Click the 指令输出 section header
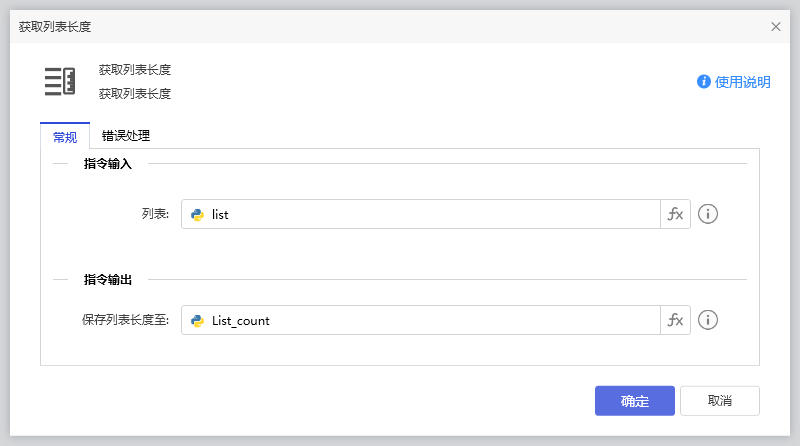Screen dimensions: 800x446 point(108,280)
